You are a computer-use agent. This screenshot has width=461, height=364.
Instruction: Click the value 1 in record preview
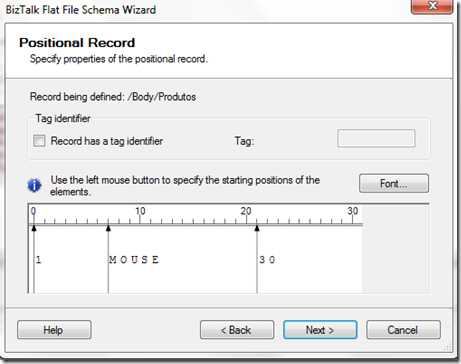point(38,260)
